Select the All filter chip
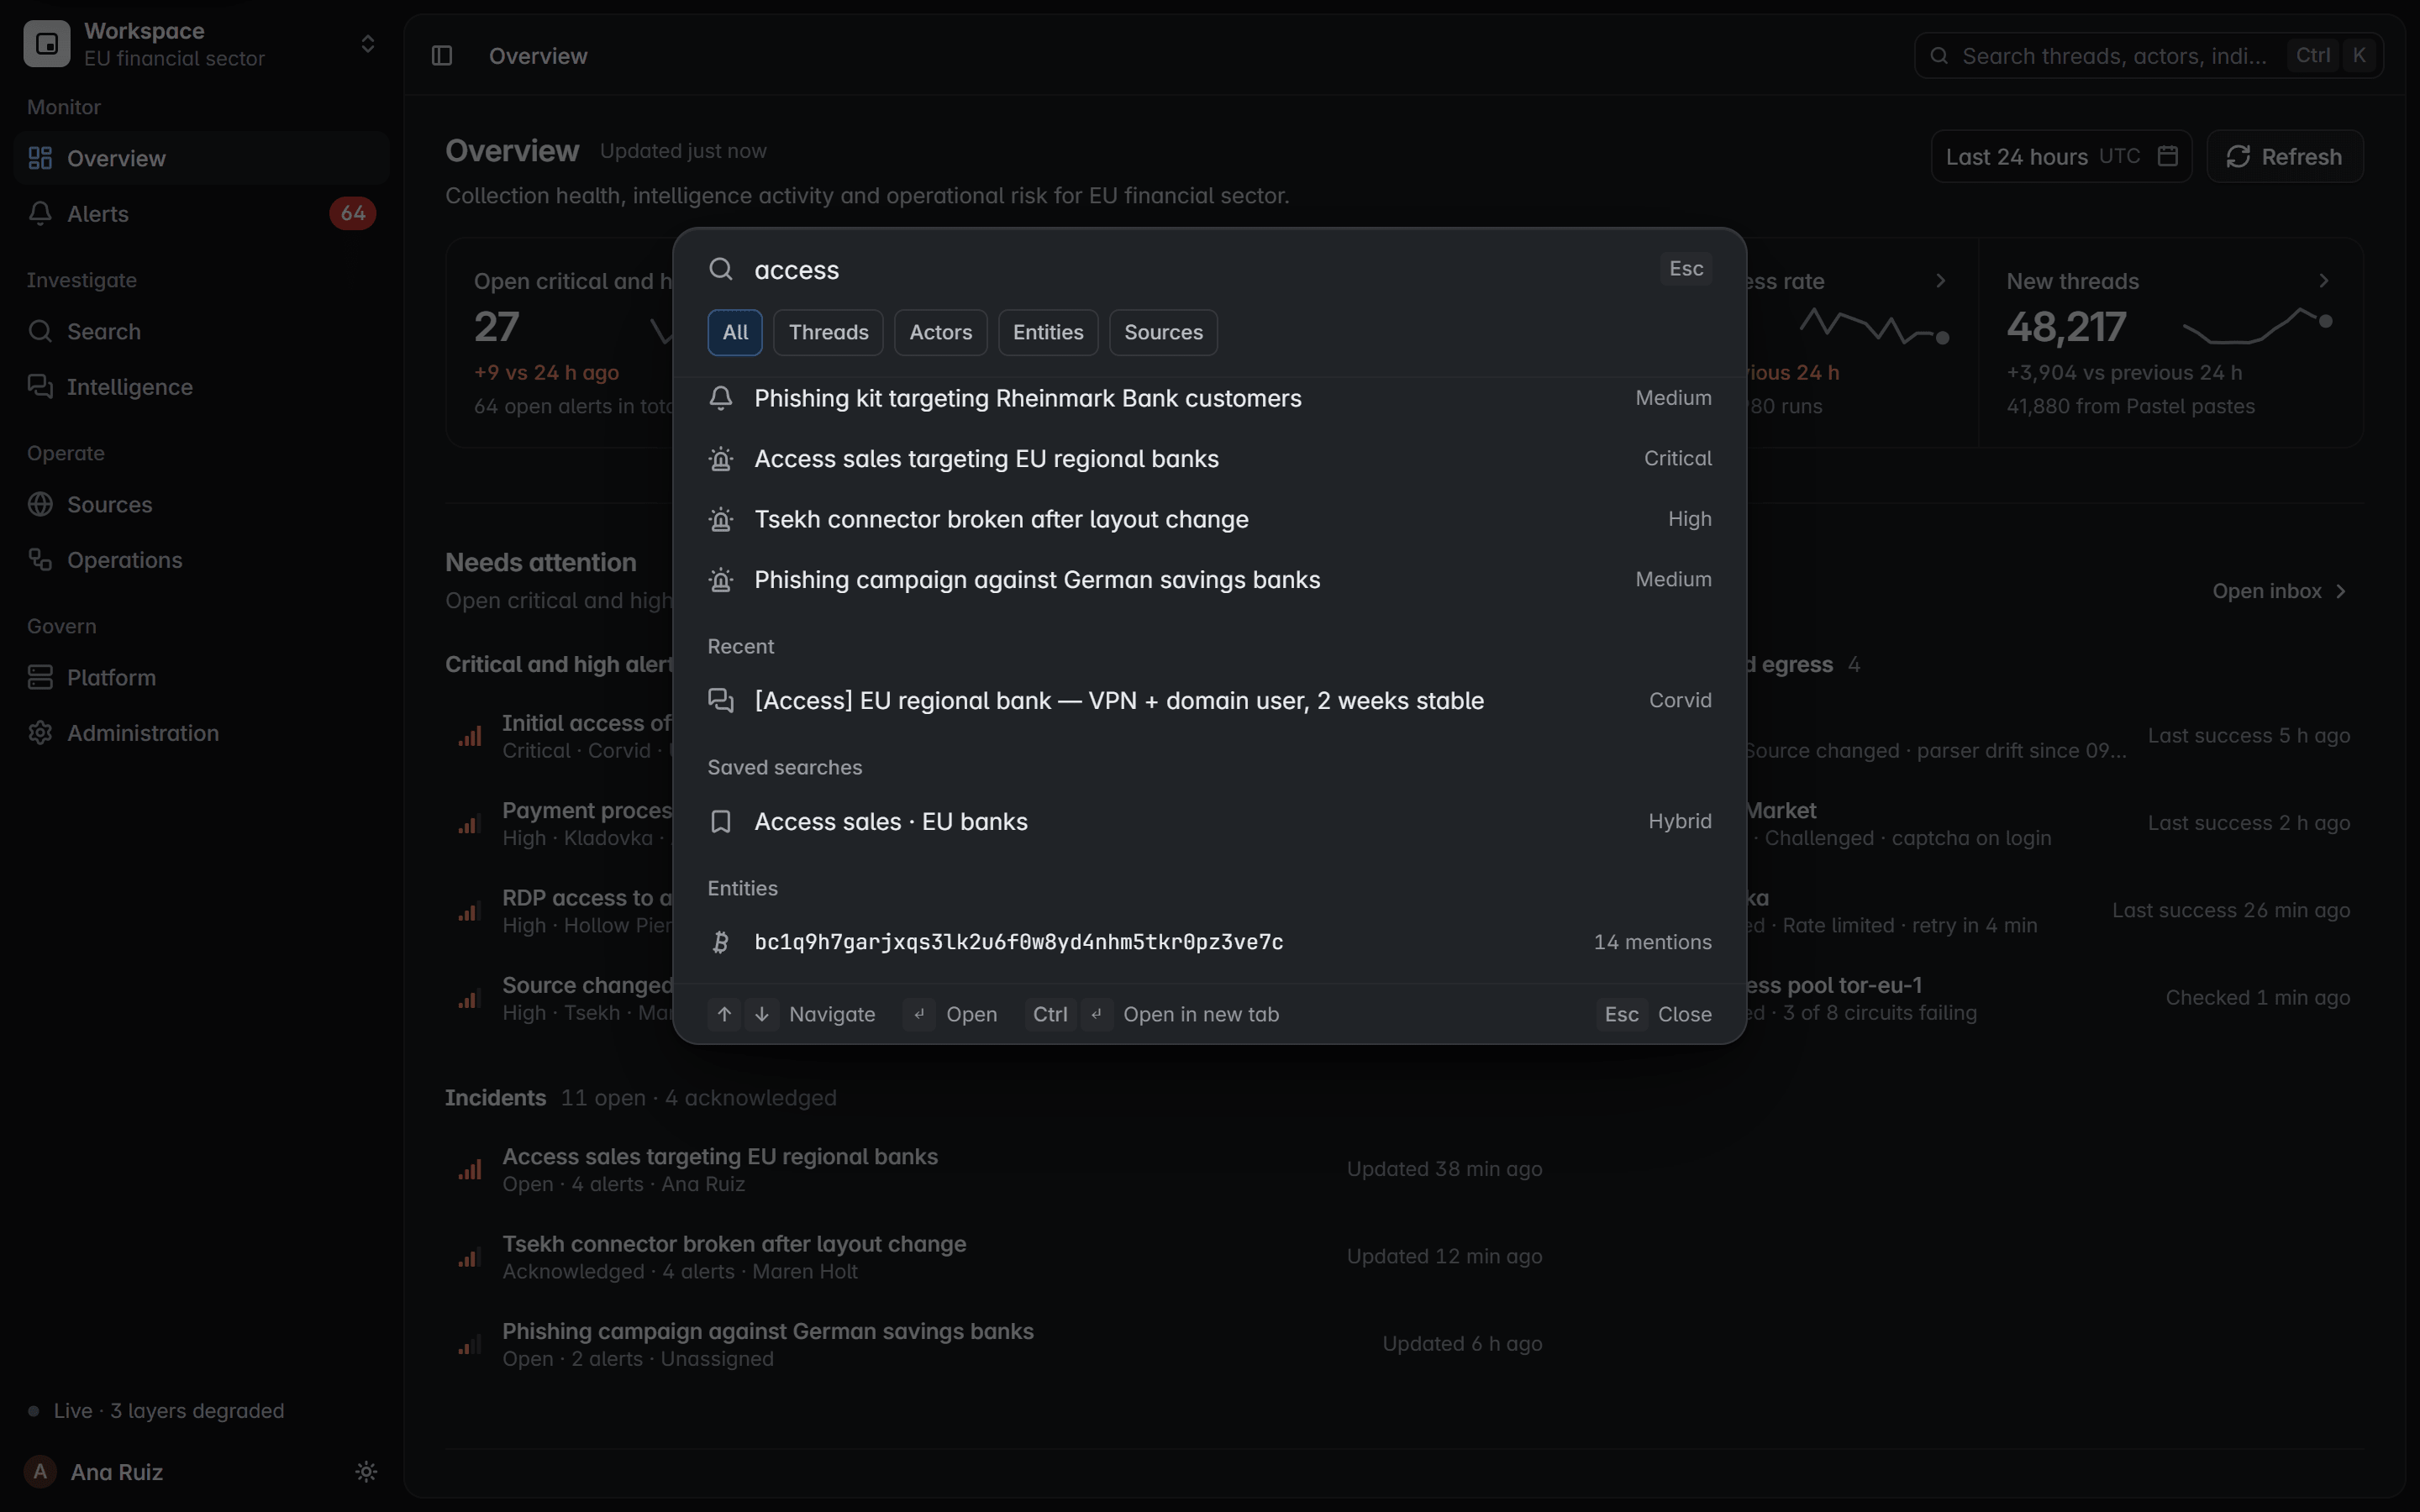The height and width of the screenshot is (1512, 2420). pyautogui.click(x=735, y=332)
